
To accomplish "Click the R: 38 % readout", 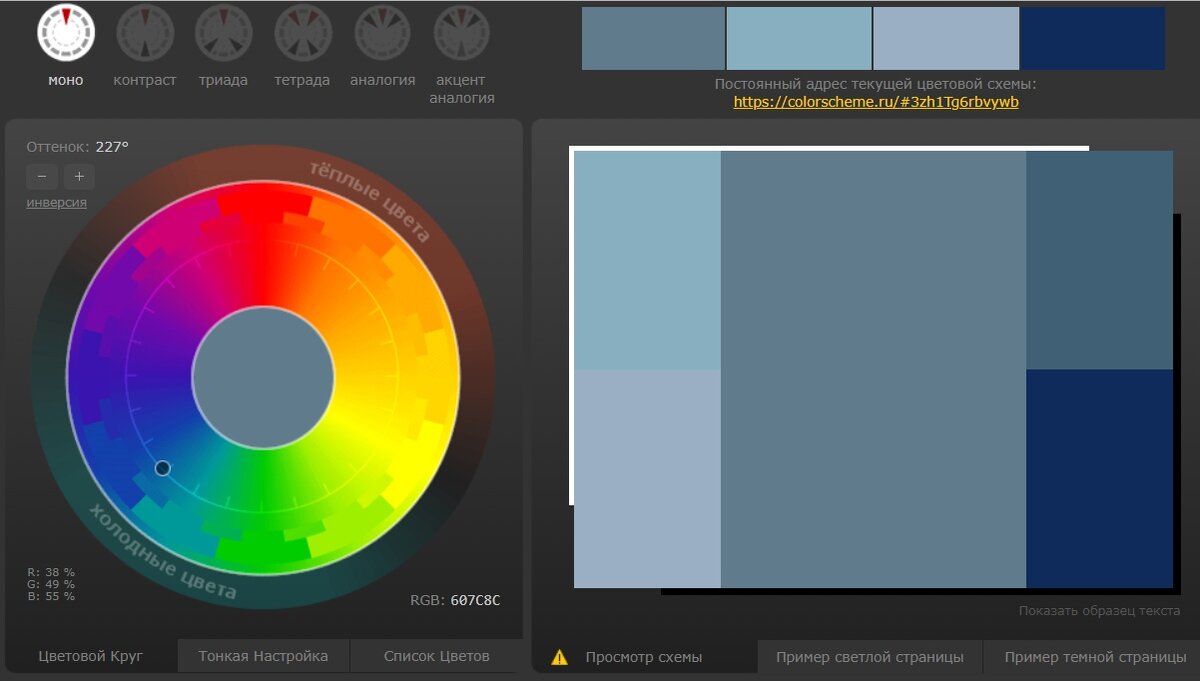I will [51, 573].
